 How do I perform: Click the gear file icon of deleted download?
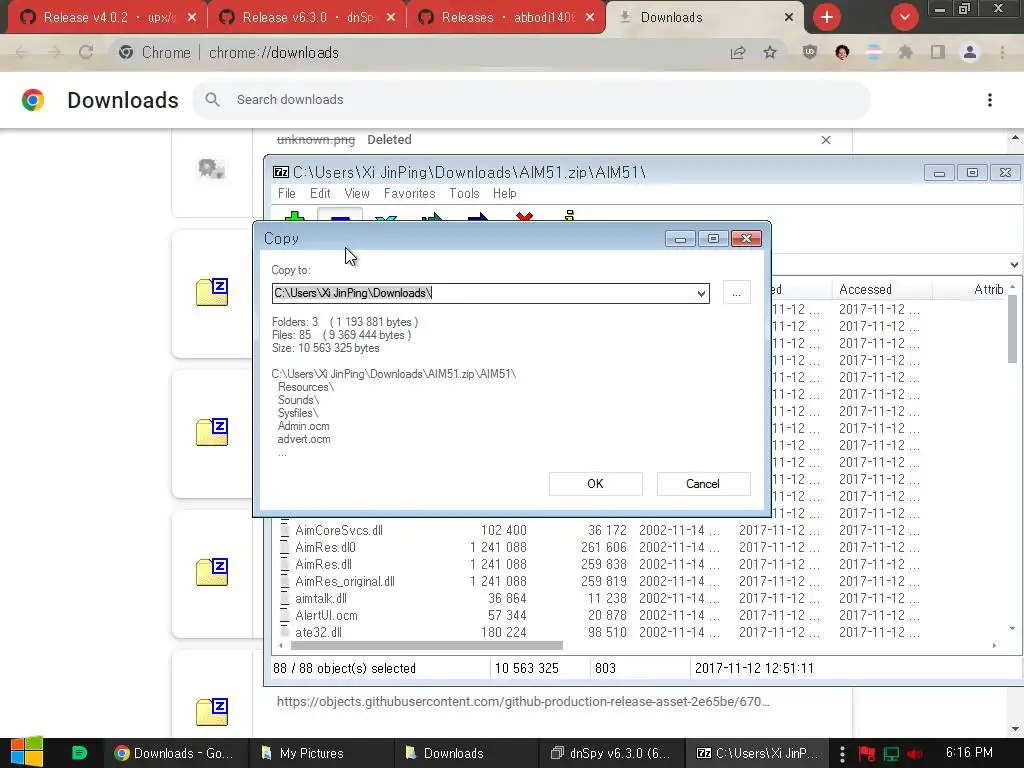(212, 169)
